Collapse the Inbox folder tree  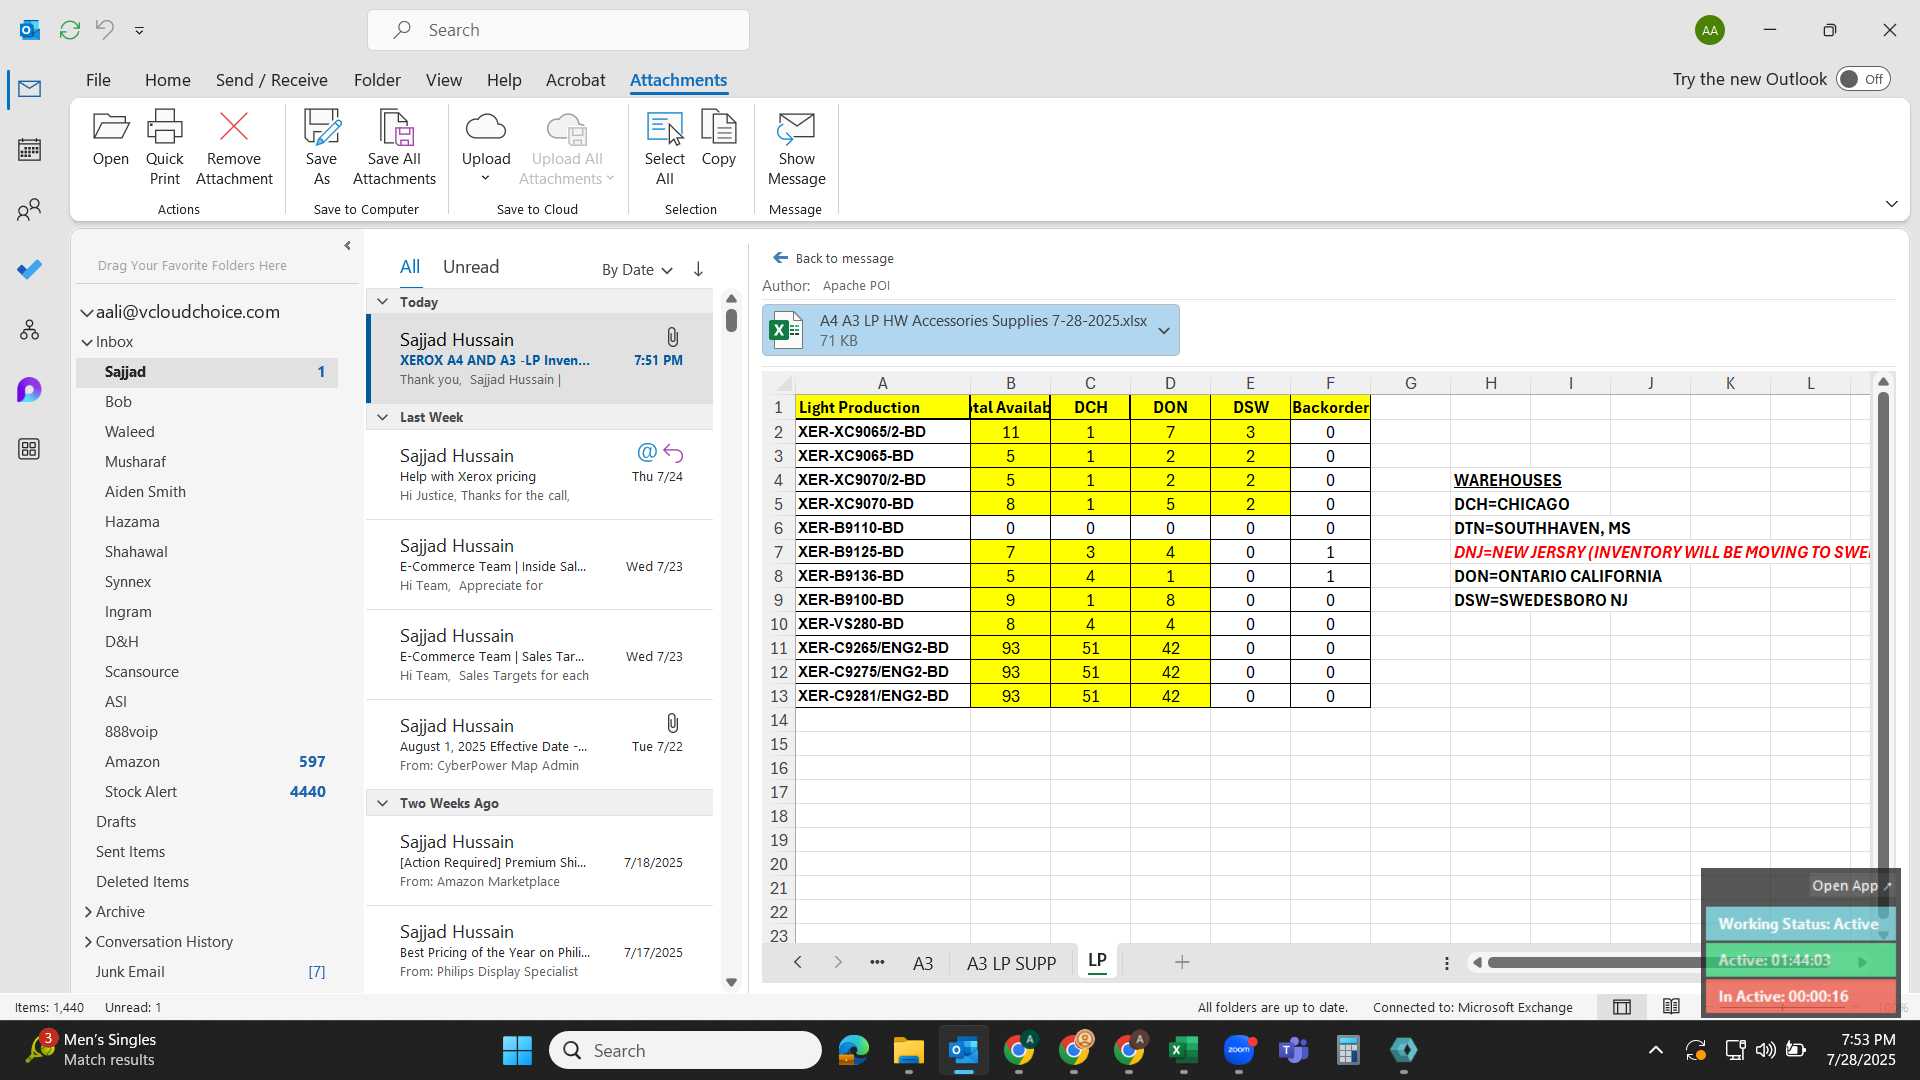coord(87,343)
